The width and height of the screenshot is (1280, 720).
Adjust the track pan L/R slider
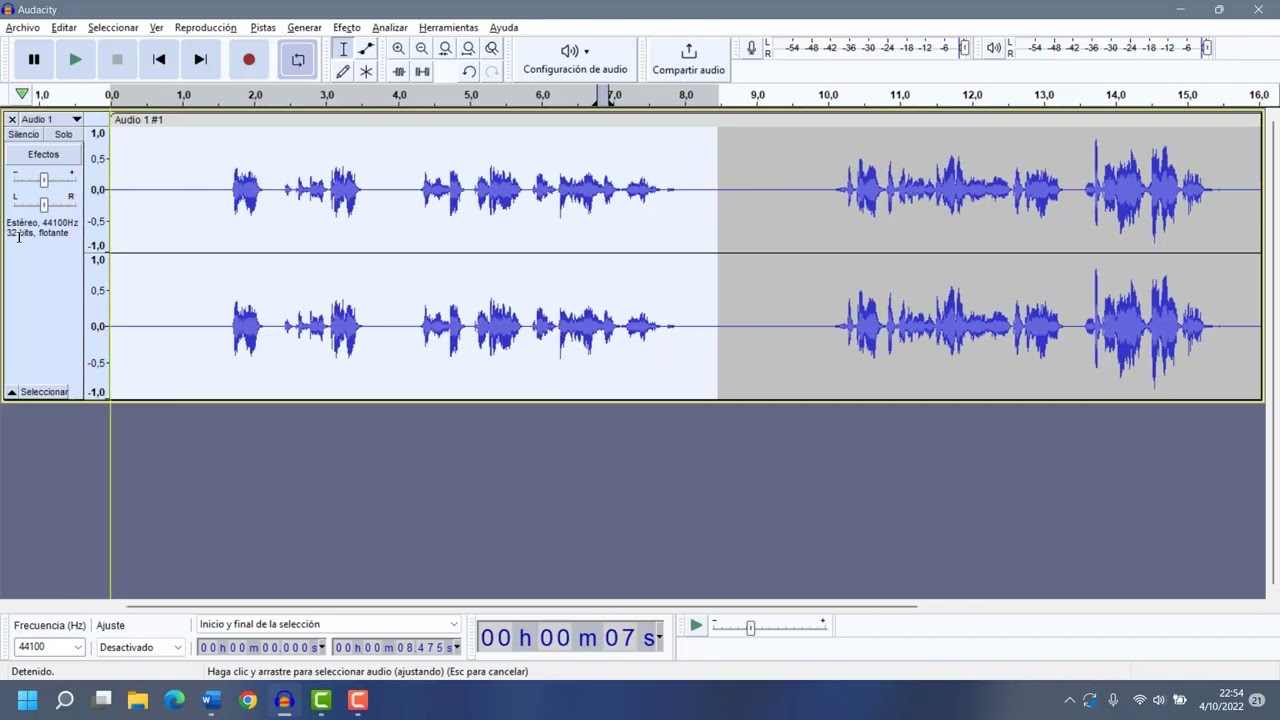pyautogui.click(x=43, y=204)
